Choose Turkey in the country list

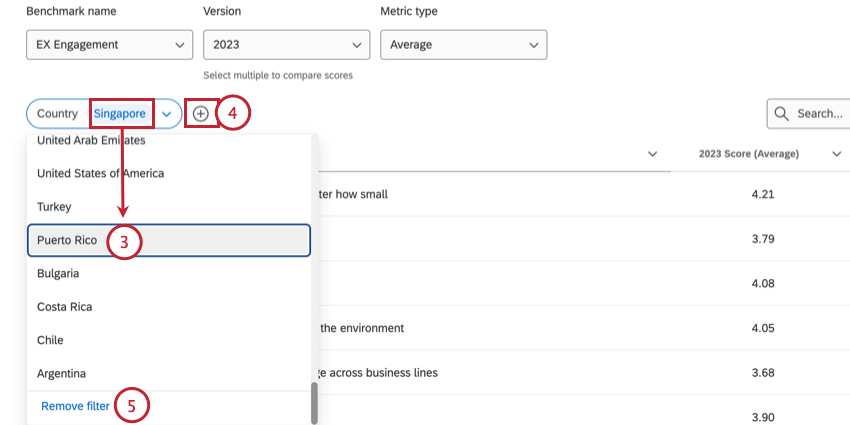[x=55, y=206]
